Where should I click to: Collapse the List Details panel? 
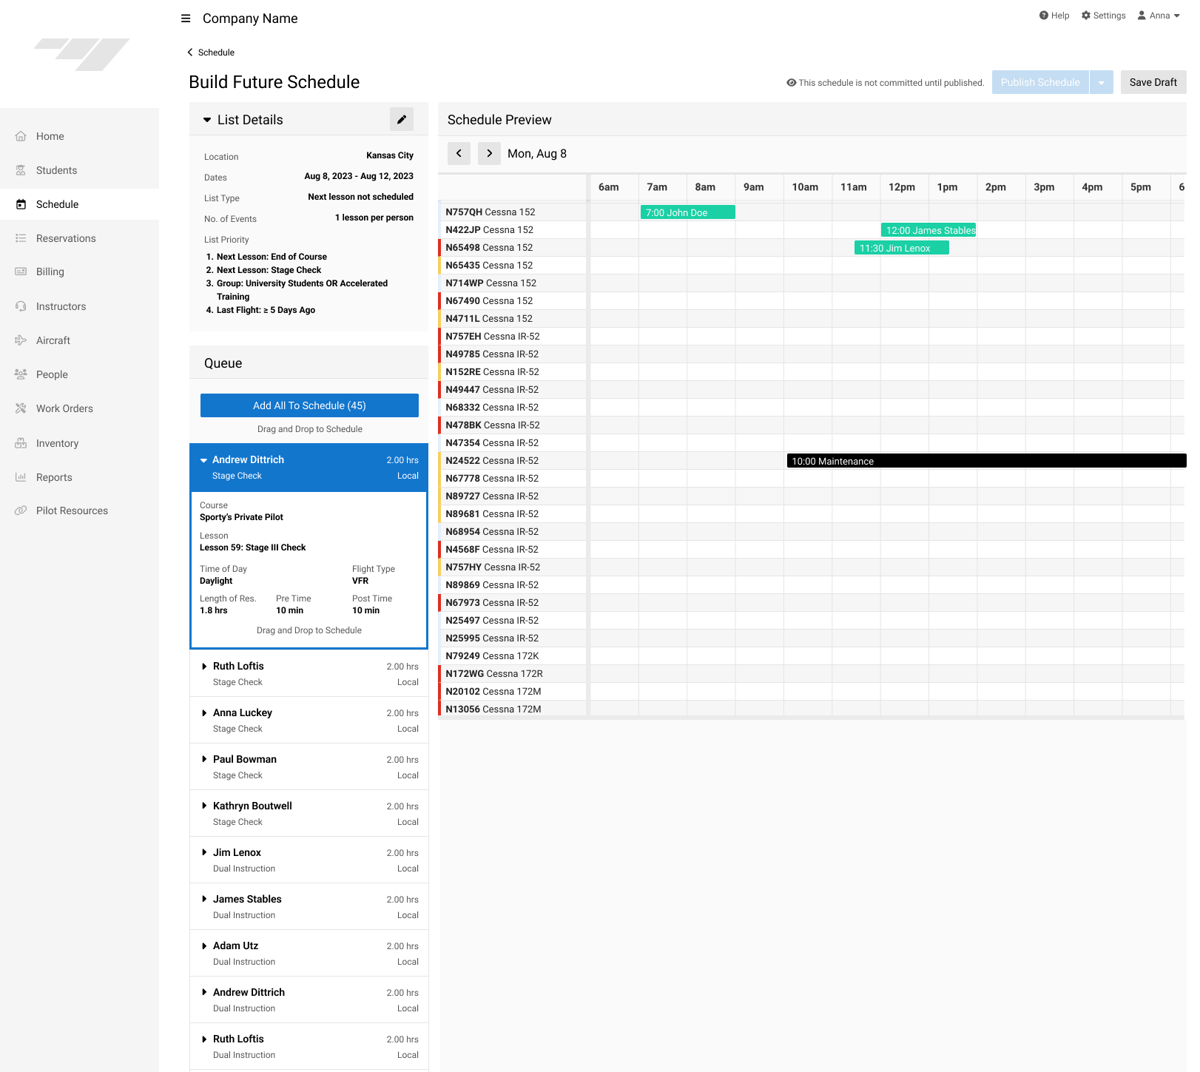coord(206,119)
